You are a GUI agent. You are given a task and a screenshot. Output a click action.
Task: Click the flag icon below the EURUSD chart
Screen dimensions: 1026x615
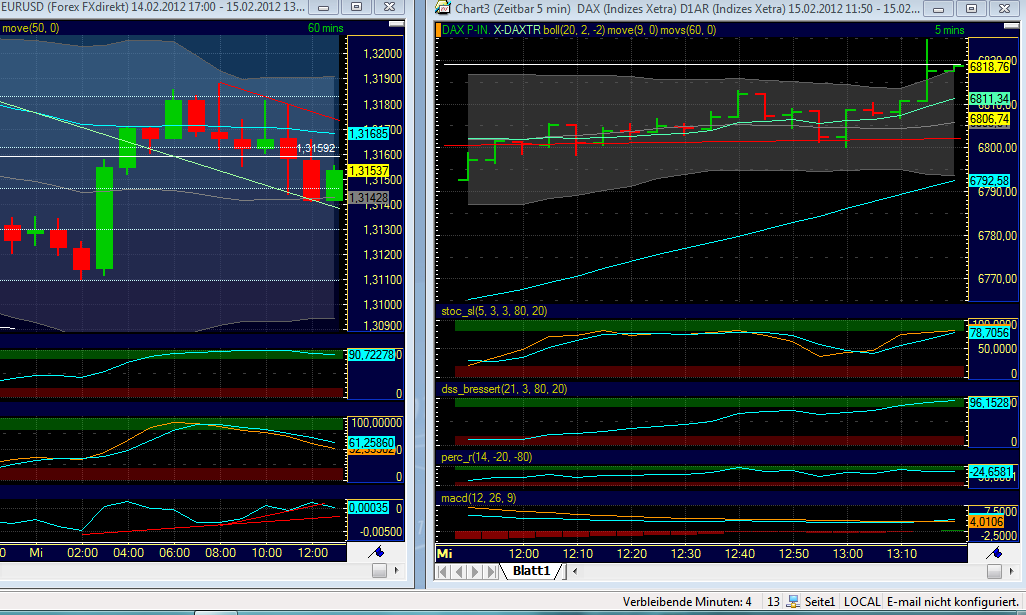click(375, 553)
